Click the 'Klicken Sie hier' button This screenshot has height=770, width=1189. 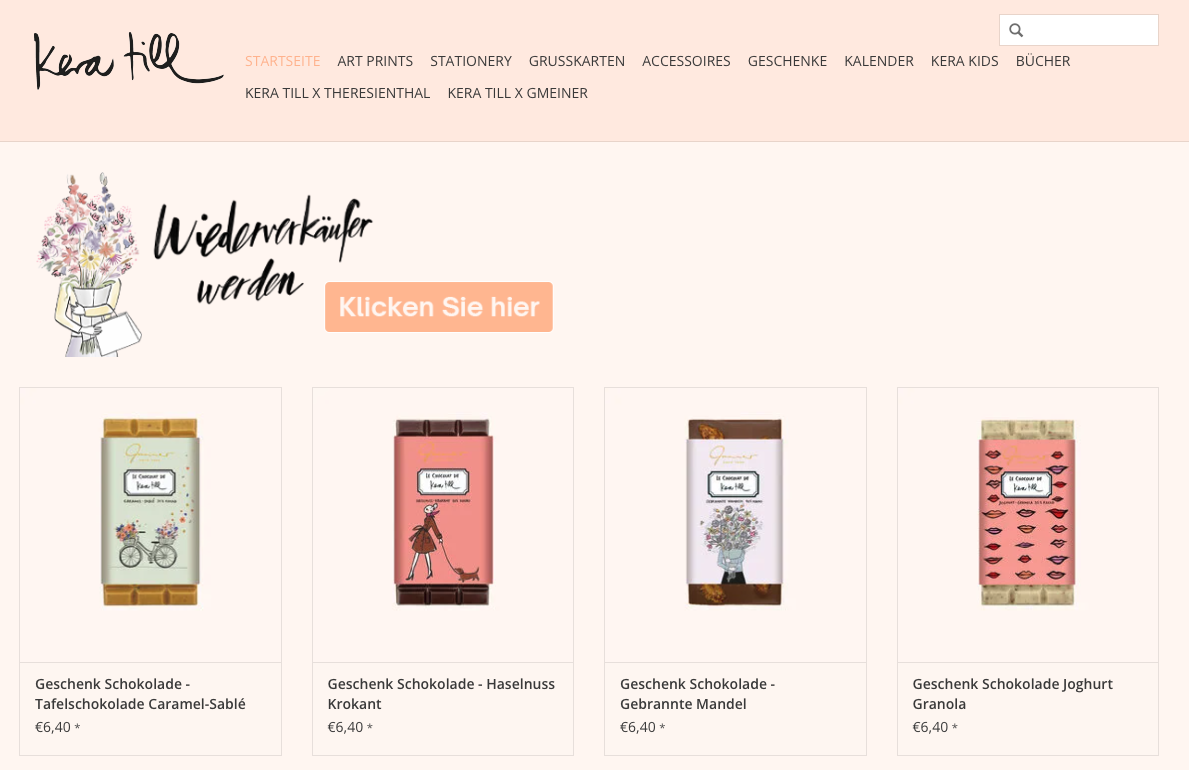439,307
